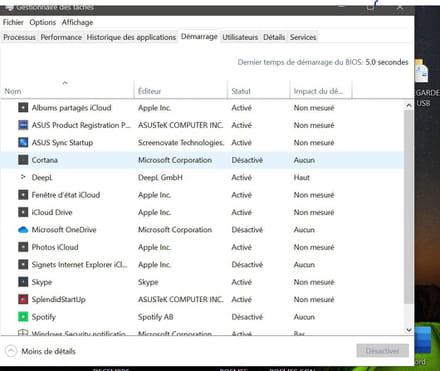Select the Spotify entry name
Image resolution: width=440 pixels, height=371 pixels.
coord(44,317)
